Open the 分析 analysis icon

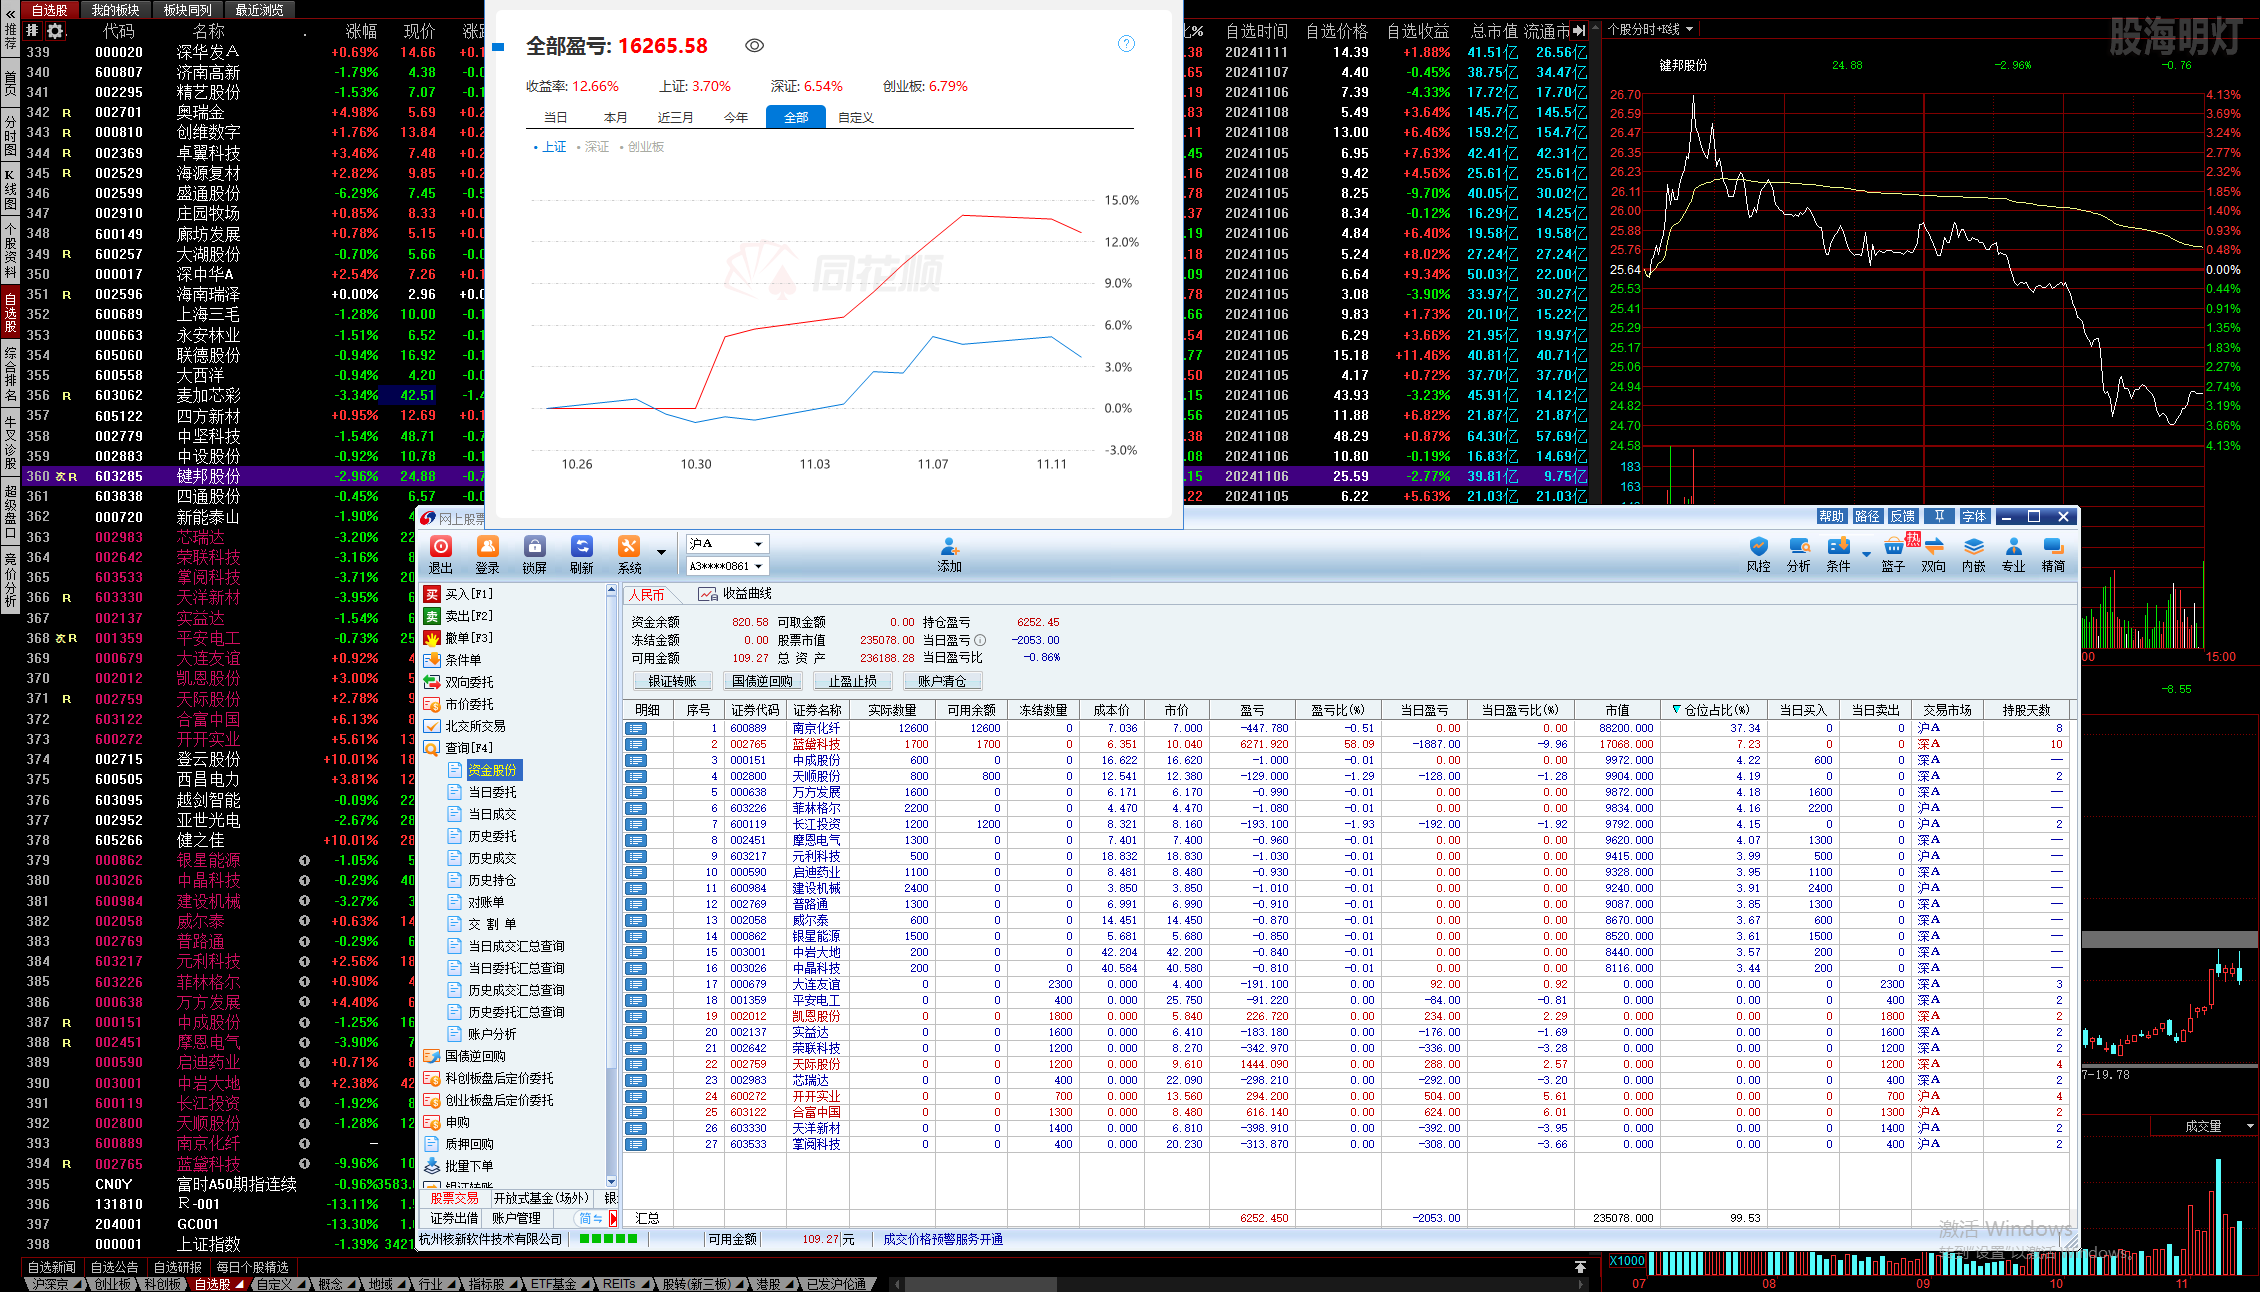coord(1798,553)
